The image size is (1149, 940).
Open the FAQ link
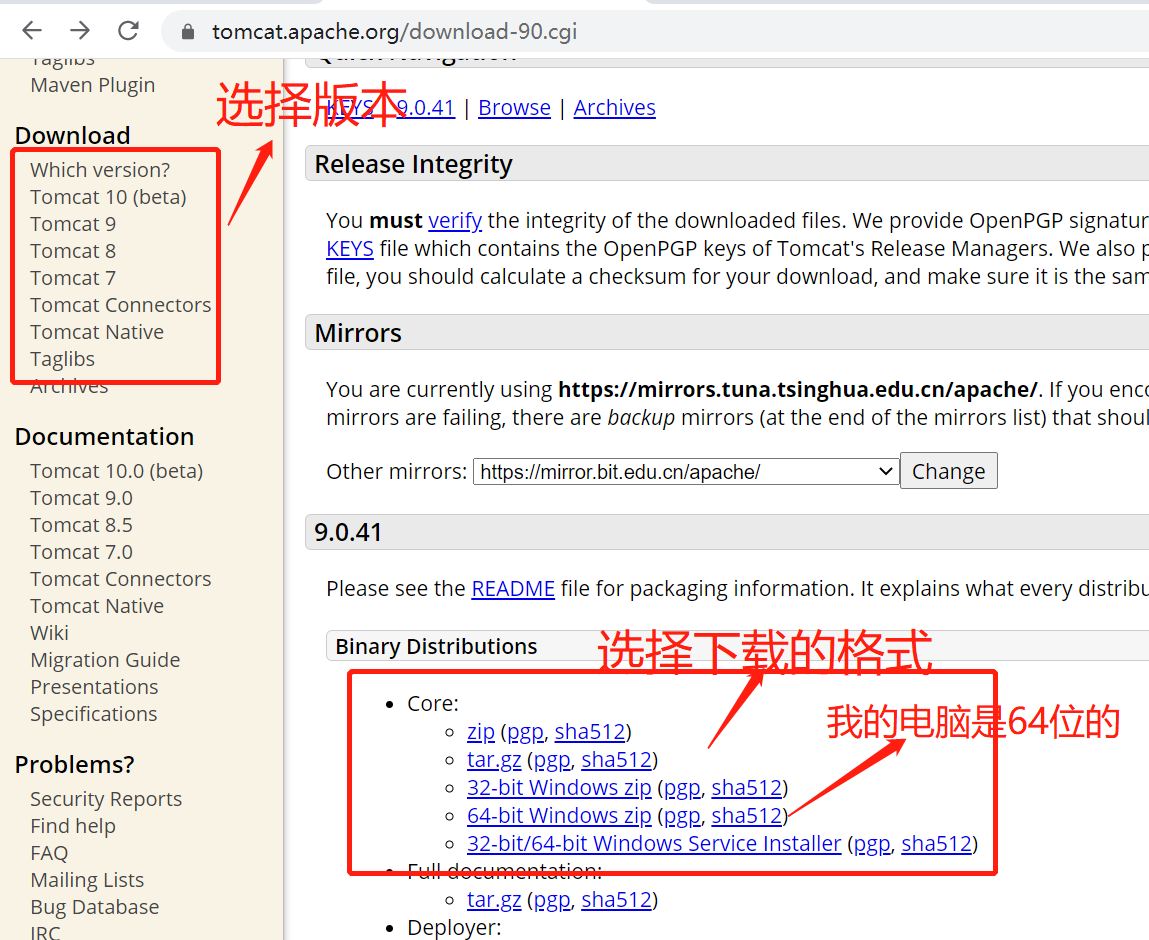49,854
